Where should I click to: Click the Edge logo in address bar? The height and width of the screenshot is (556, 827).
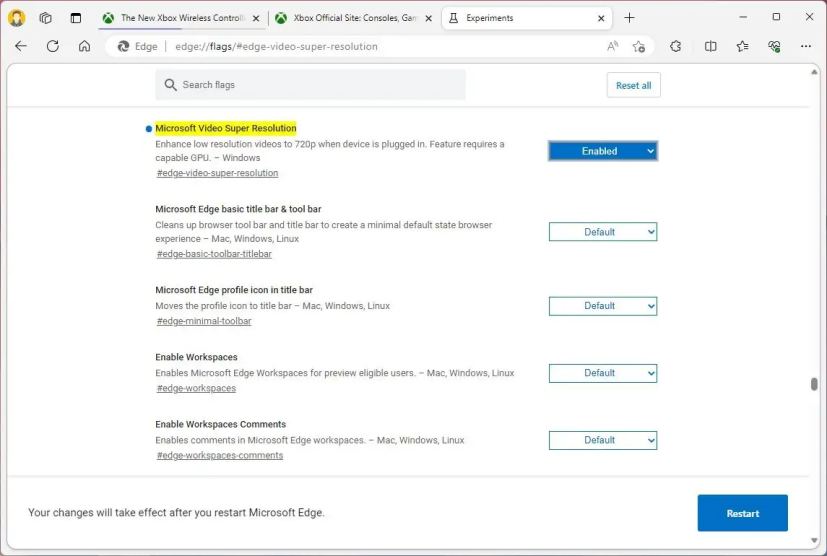[123, 46]
